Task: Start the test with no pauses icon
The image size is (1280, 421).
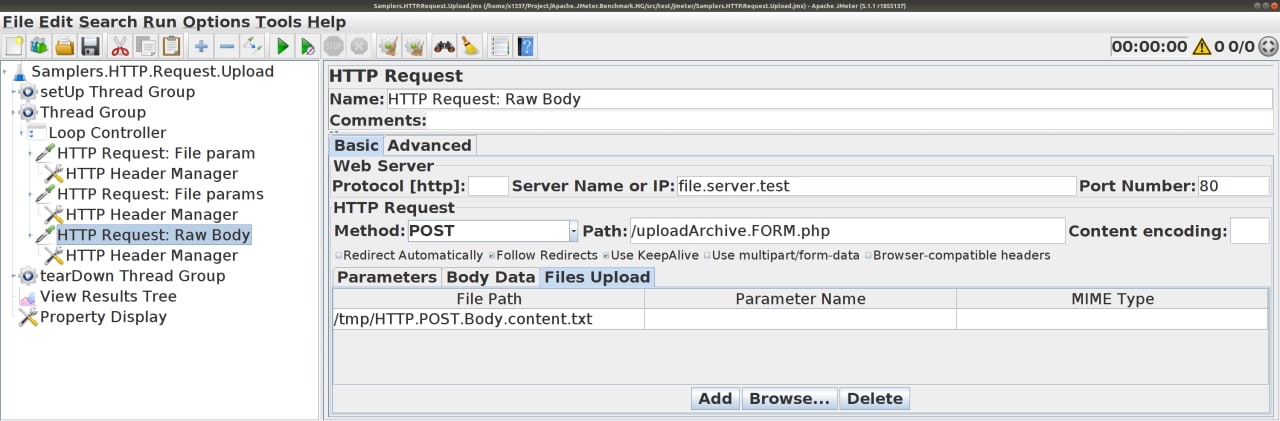Action: click(x=308, y=46)
